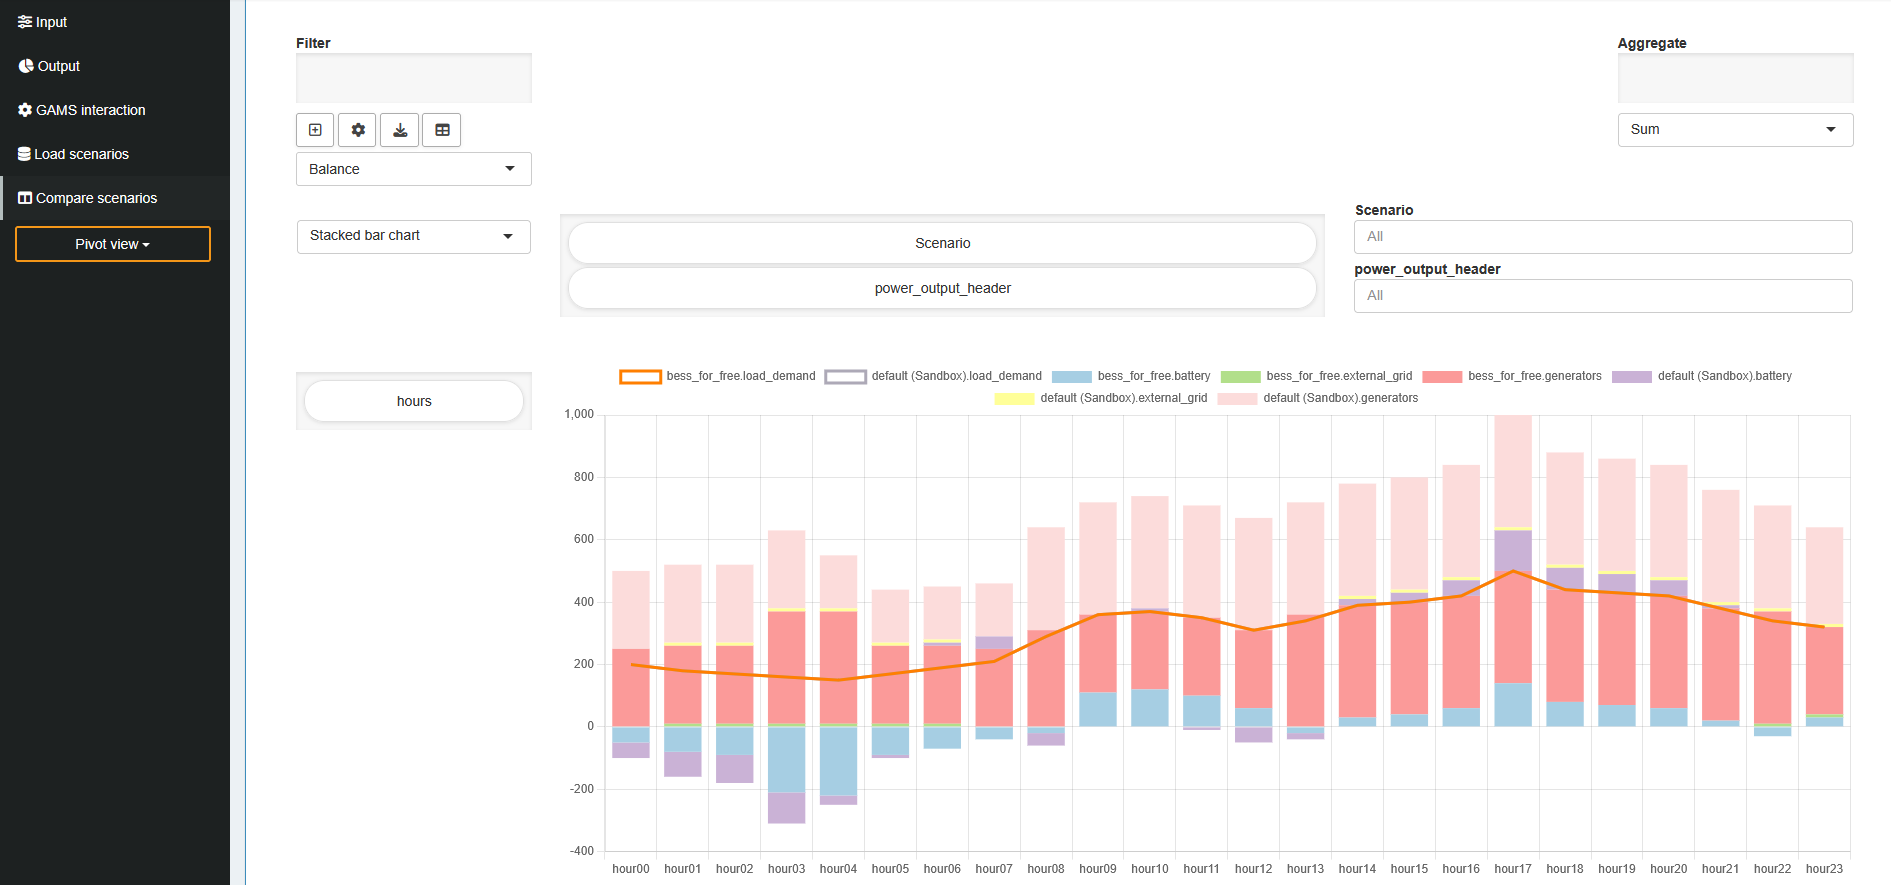This screenshot has height=885, width=1891.
Task: Click the Input sliders icon in sidebar
Action: [25, 22]
